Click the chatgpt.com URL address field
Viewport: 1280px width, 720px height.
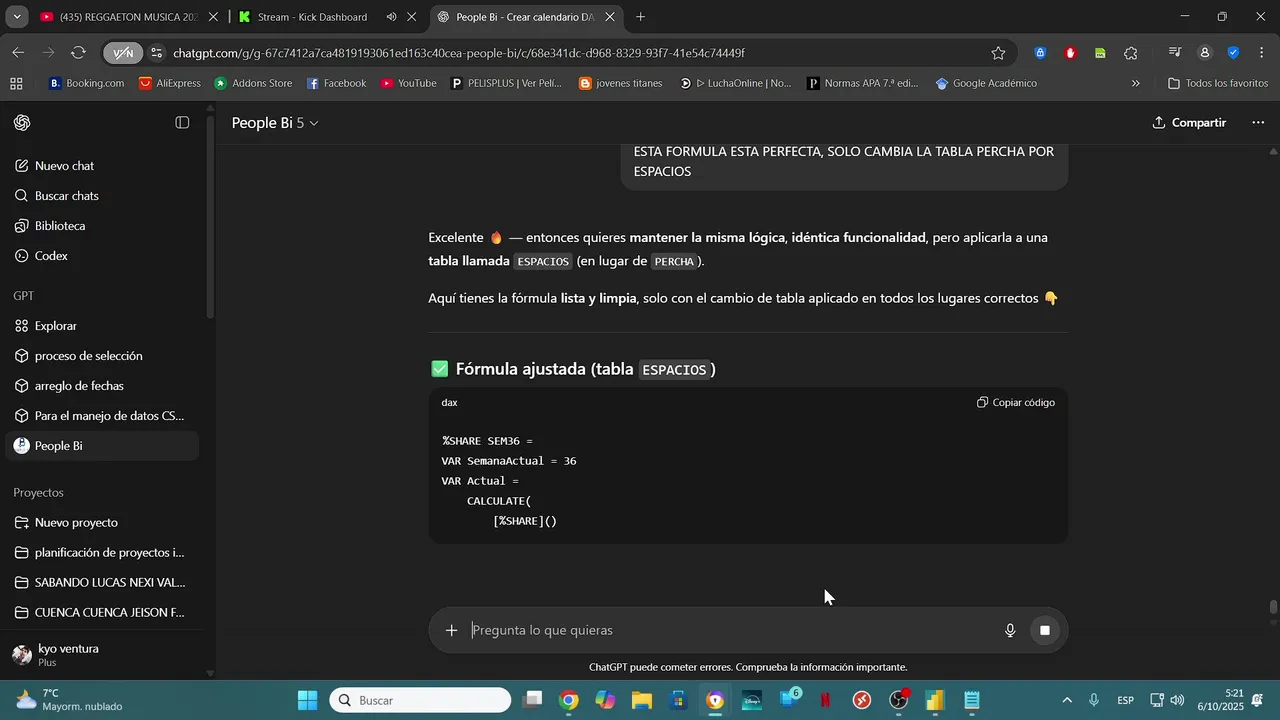click(x=575, y=53)
